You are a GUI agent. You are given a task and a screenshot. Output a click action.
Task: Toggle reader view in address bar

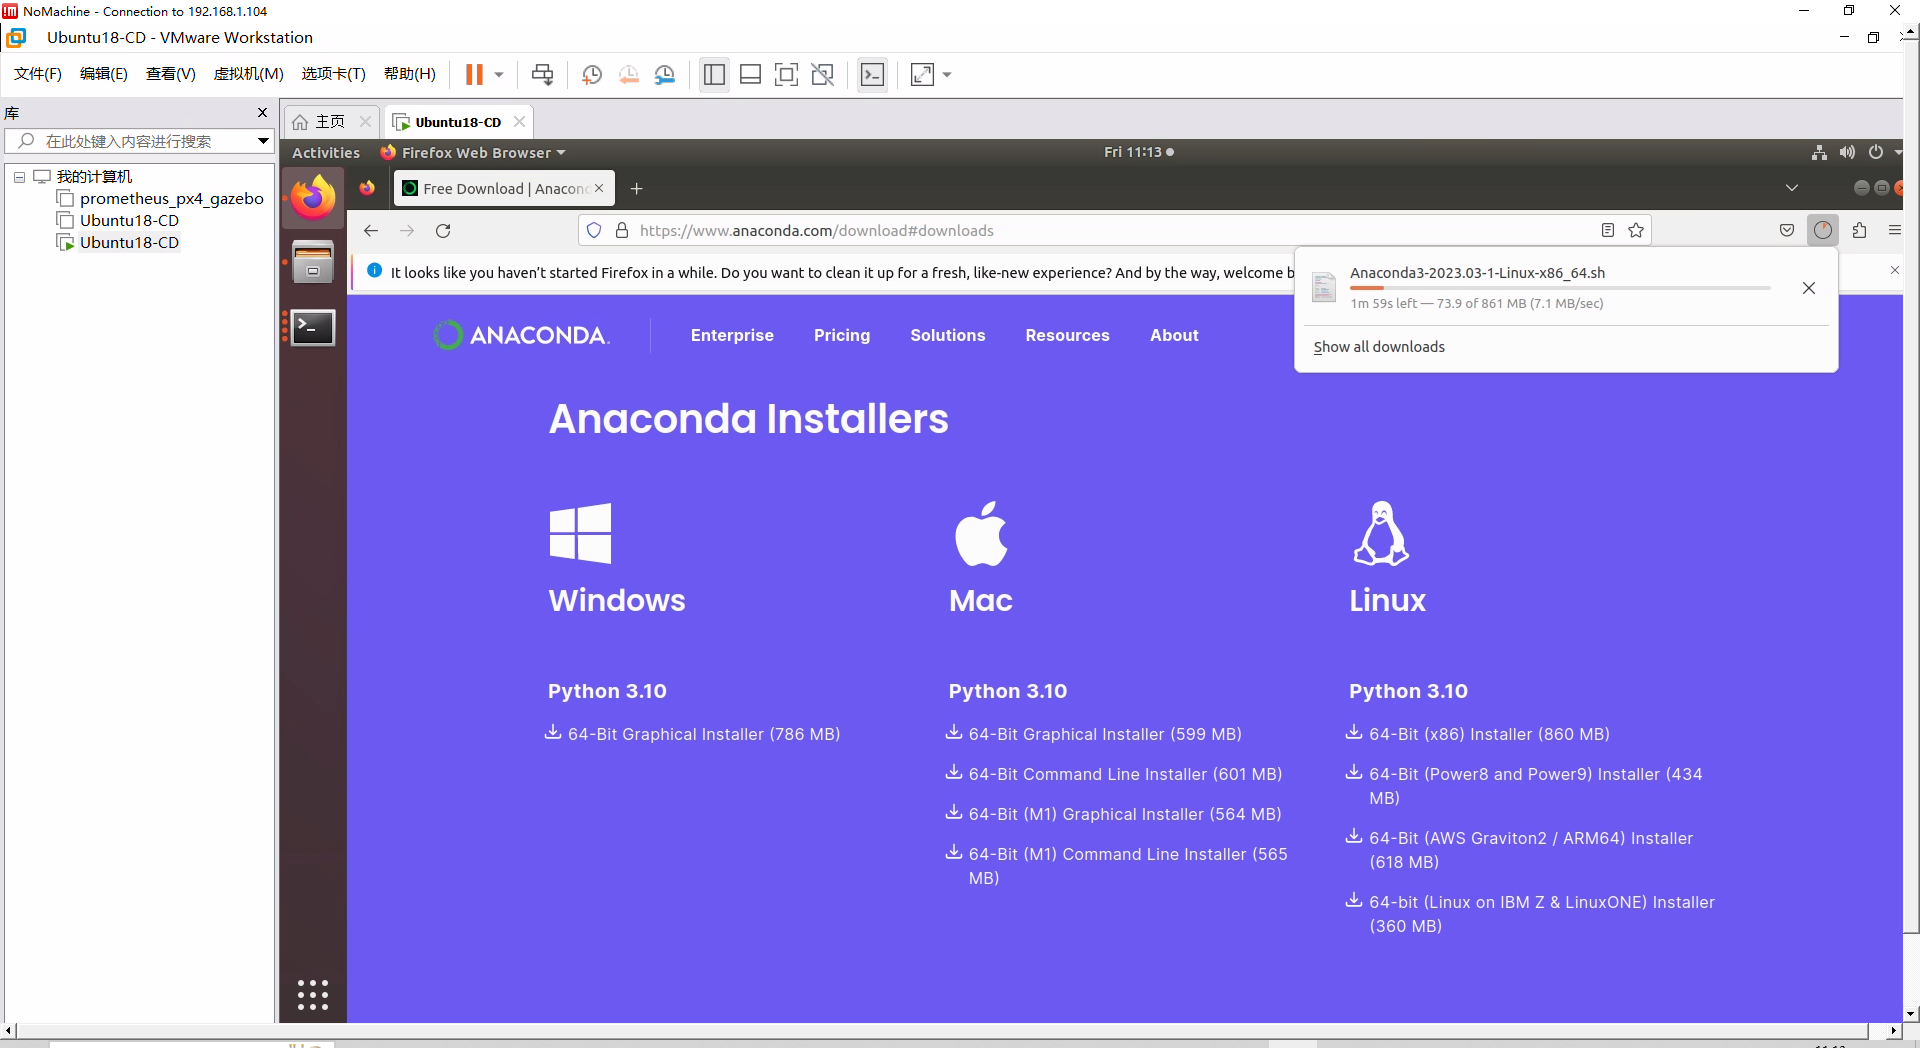pos(1607,230)
